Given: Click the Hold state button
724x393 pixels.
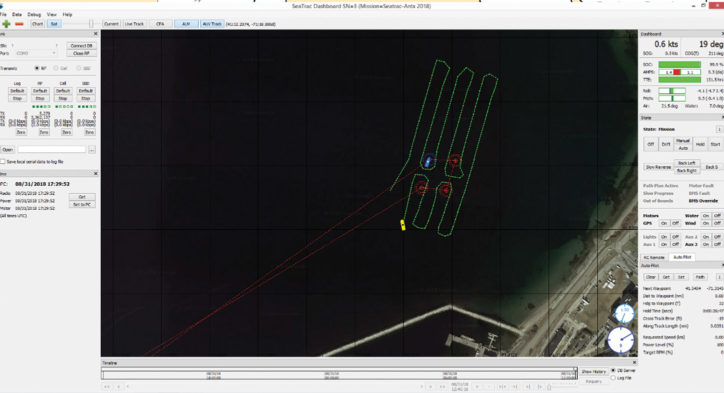Looking at the screenshot, I should click(x=700, y=144).
